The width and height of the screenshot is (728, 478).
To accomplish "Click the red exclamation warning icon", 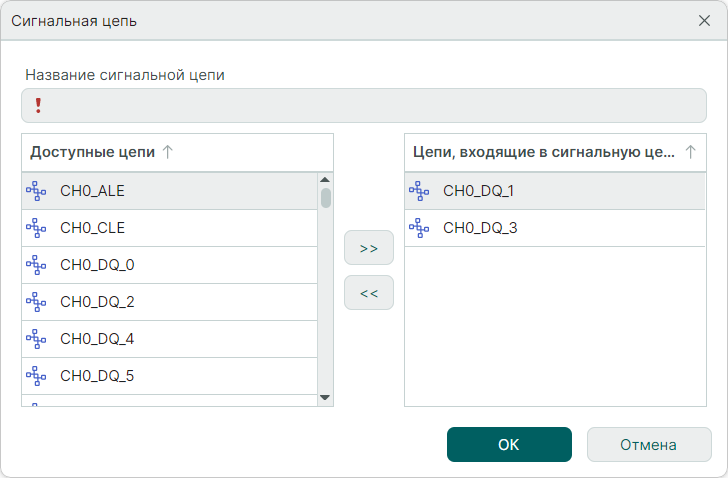I will point(38,105).
